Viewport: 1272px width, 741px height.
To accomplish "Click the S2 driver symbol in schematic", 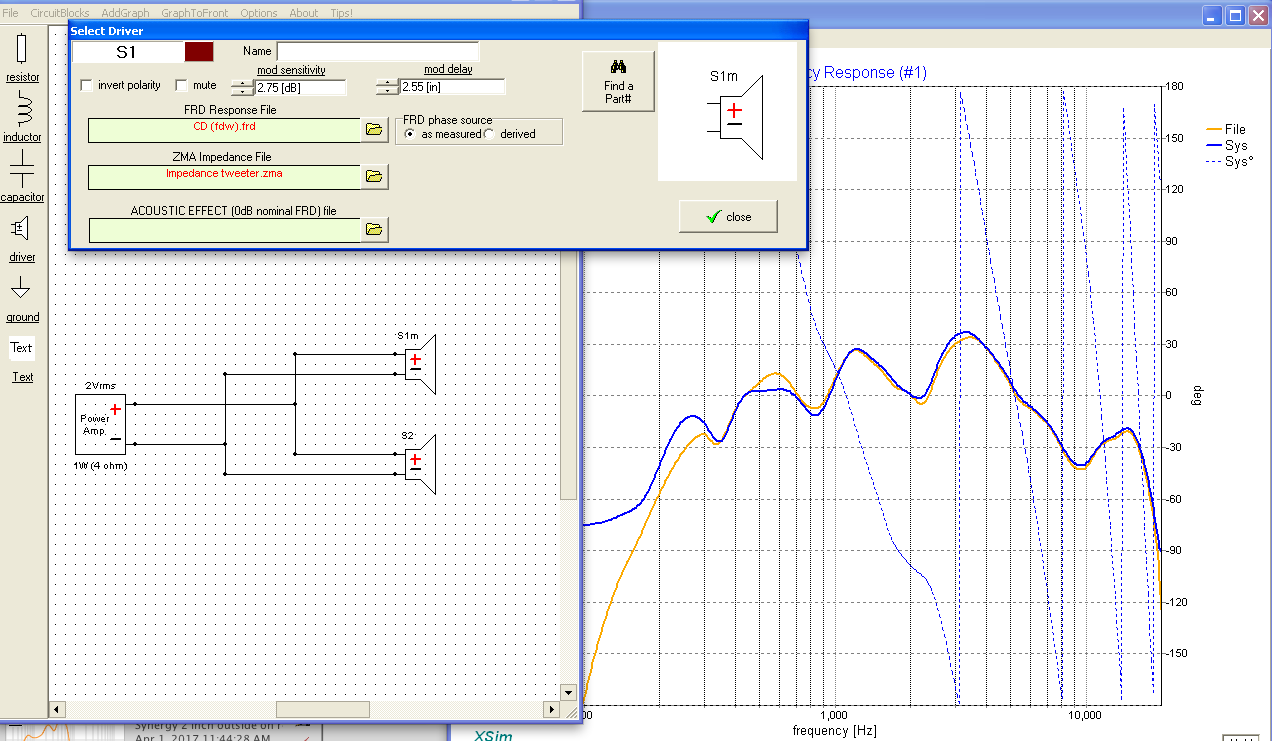I will coord(420,463).
